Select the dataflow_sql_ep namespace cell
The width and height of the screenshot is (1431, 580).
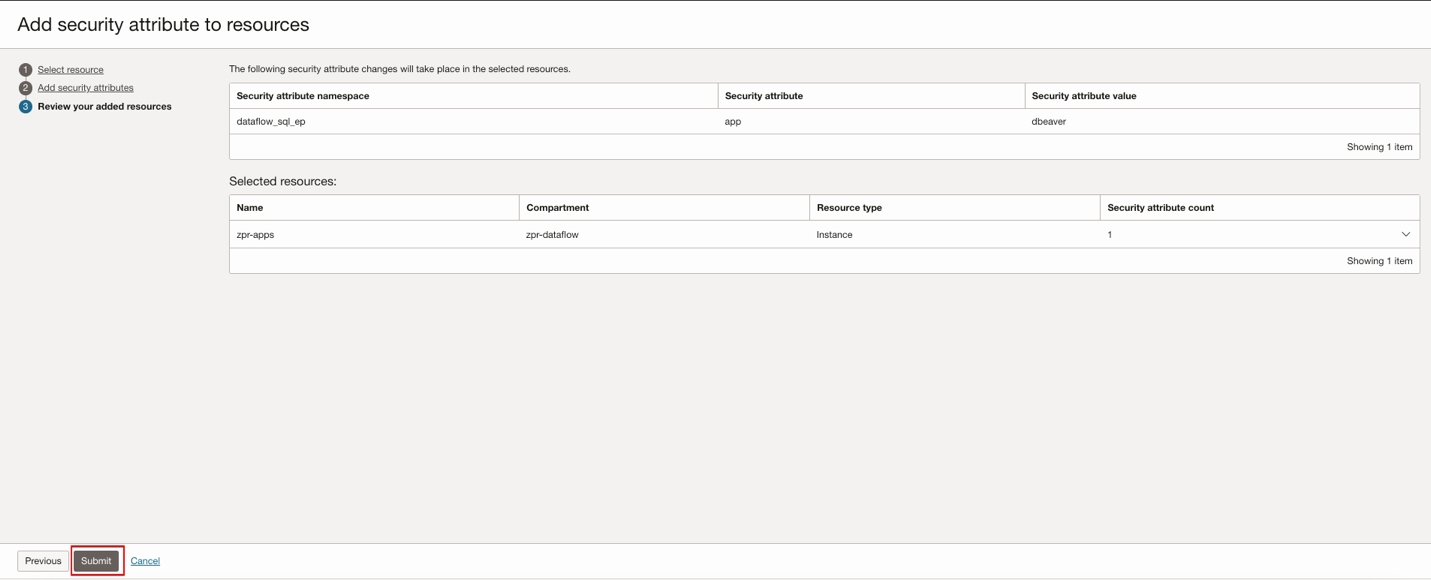[x=271, y=122]
